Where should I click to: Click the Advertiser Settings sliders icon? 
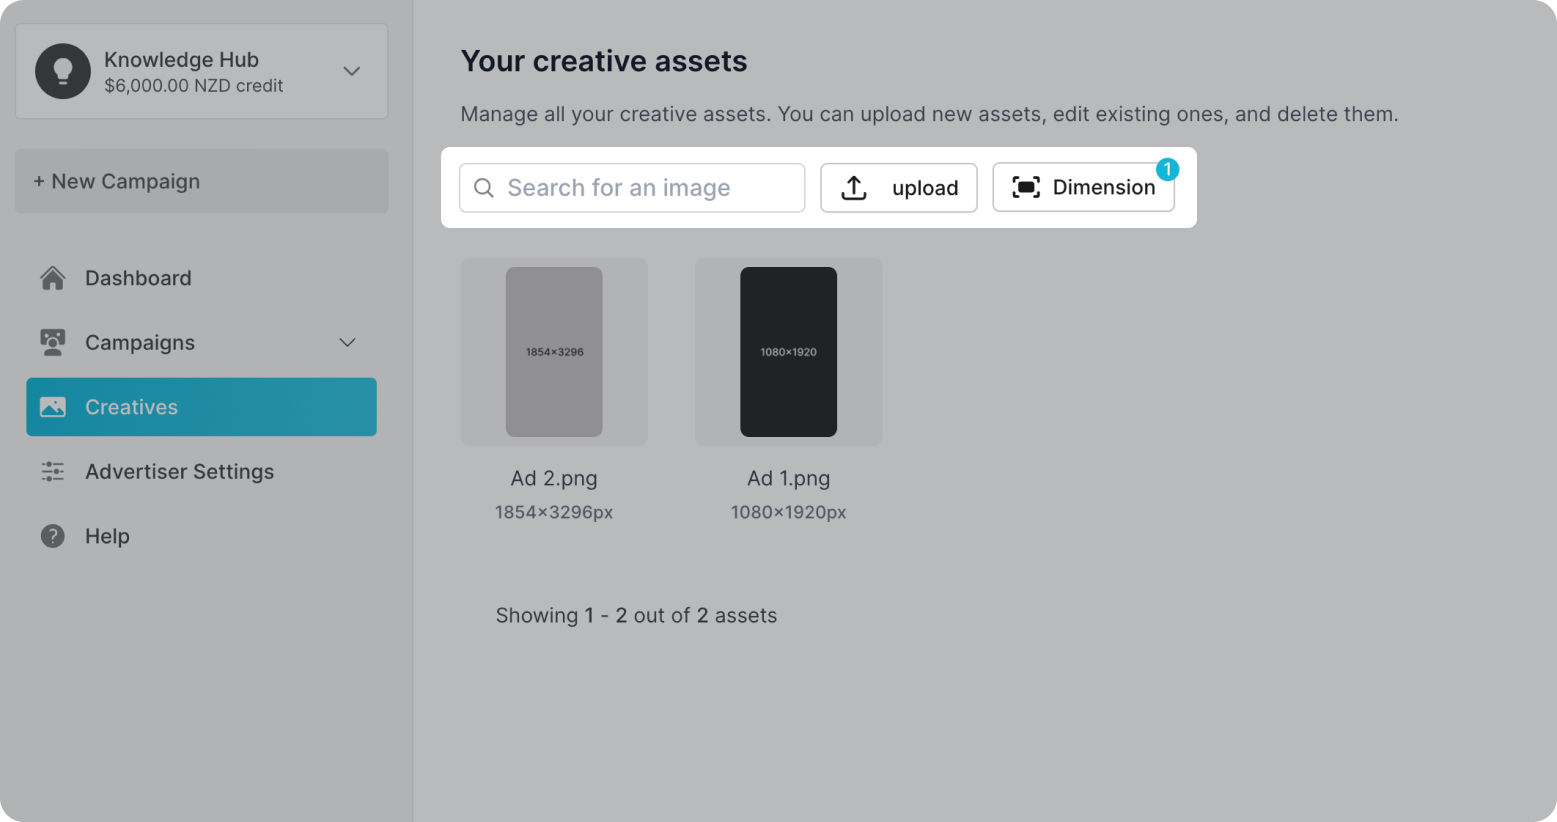[x=52, y=472]
